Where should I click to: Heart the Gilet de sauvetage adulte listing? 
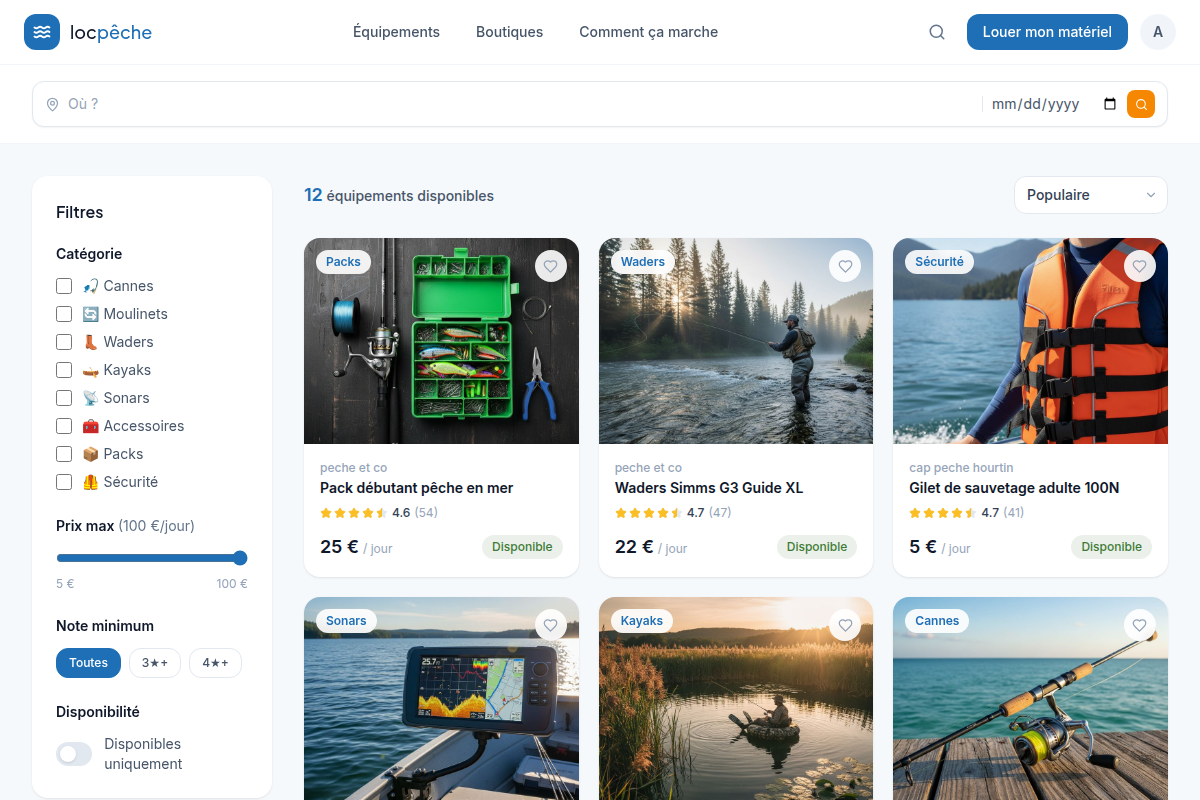(x=1140, y=266)
